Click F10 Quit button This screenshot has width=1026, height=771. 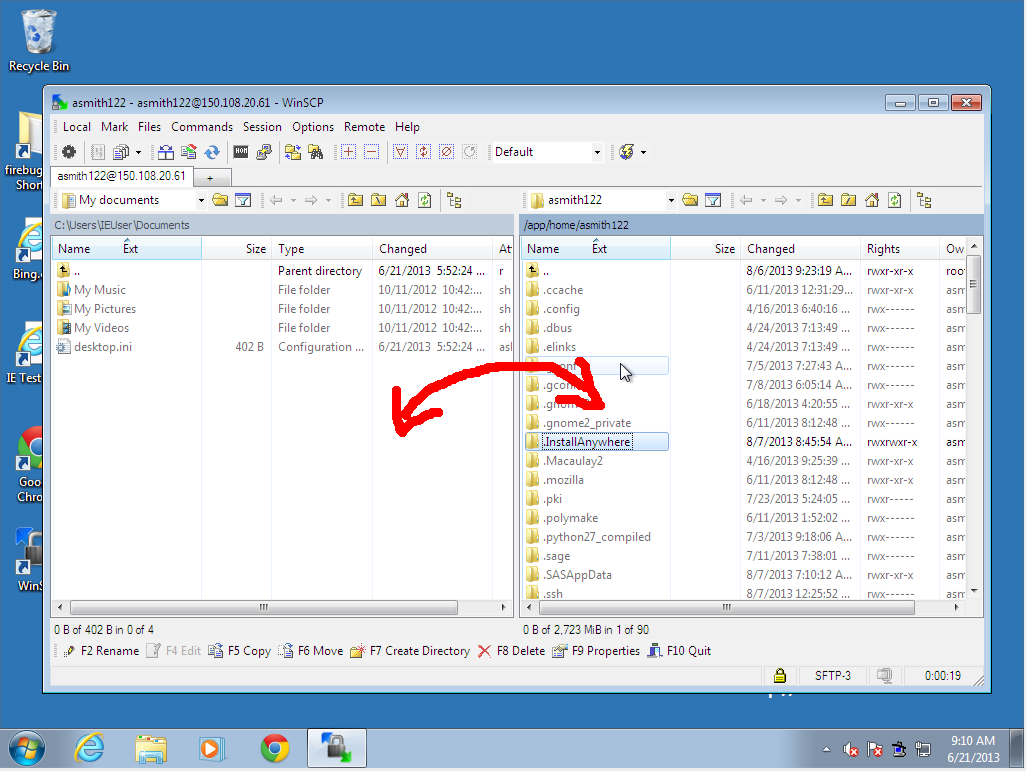[x=679, y=651]
